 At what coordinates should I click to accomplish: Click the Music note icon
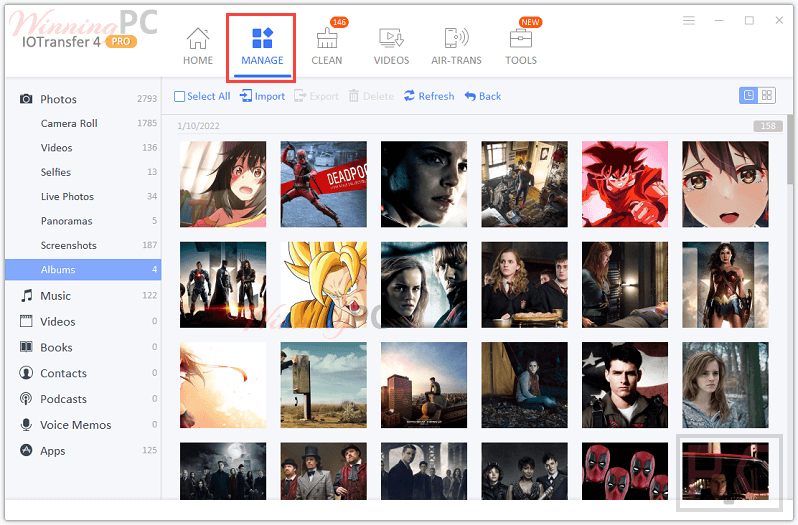(26, 296)
